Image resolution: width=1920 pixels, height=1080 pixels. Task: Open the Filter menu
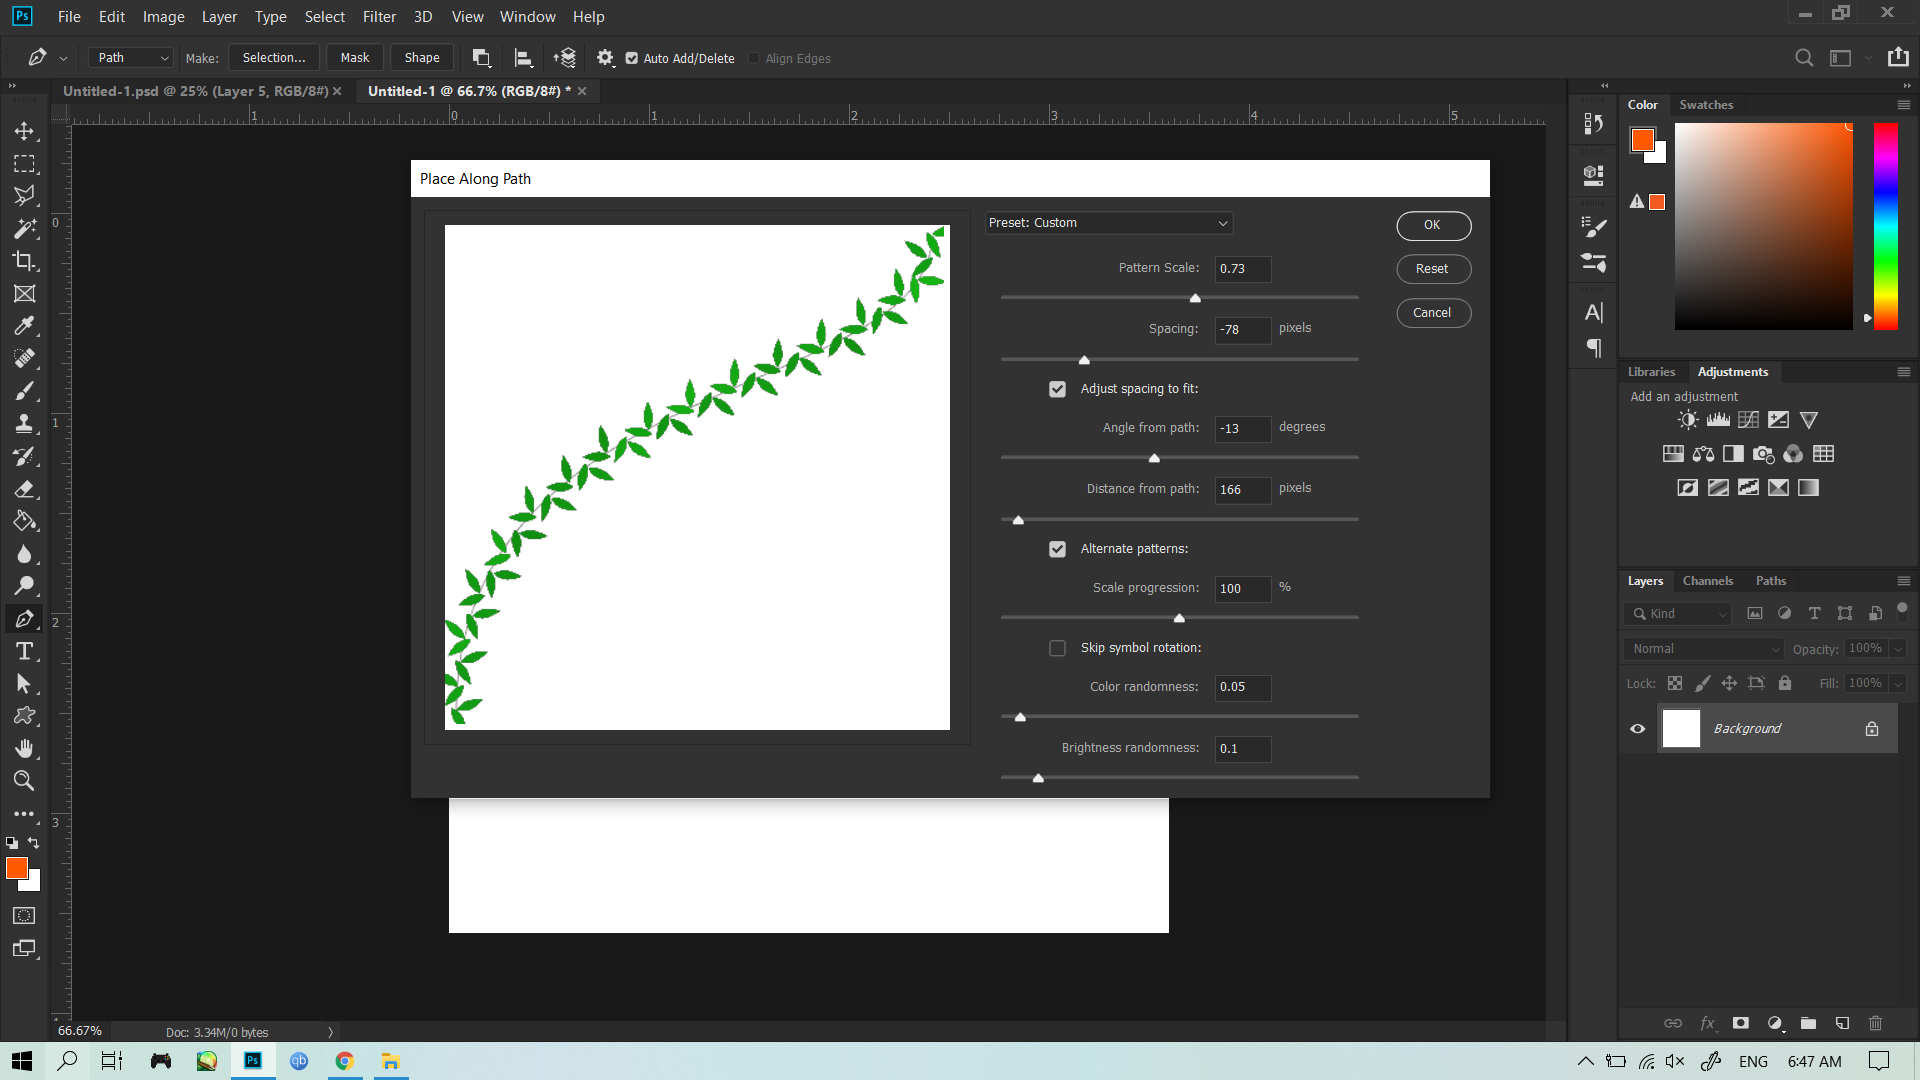coord(379,16)
